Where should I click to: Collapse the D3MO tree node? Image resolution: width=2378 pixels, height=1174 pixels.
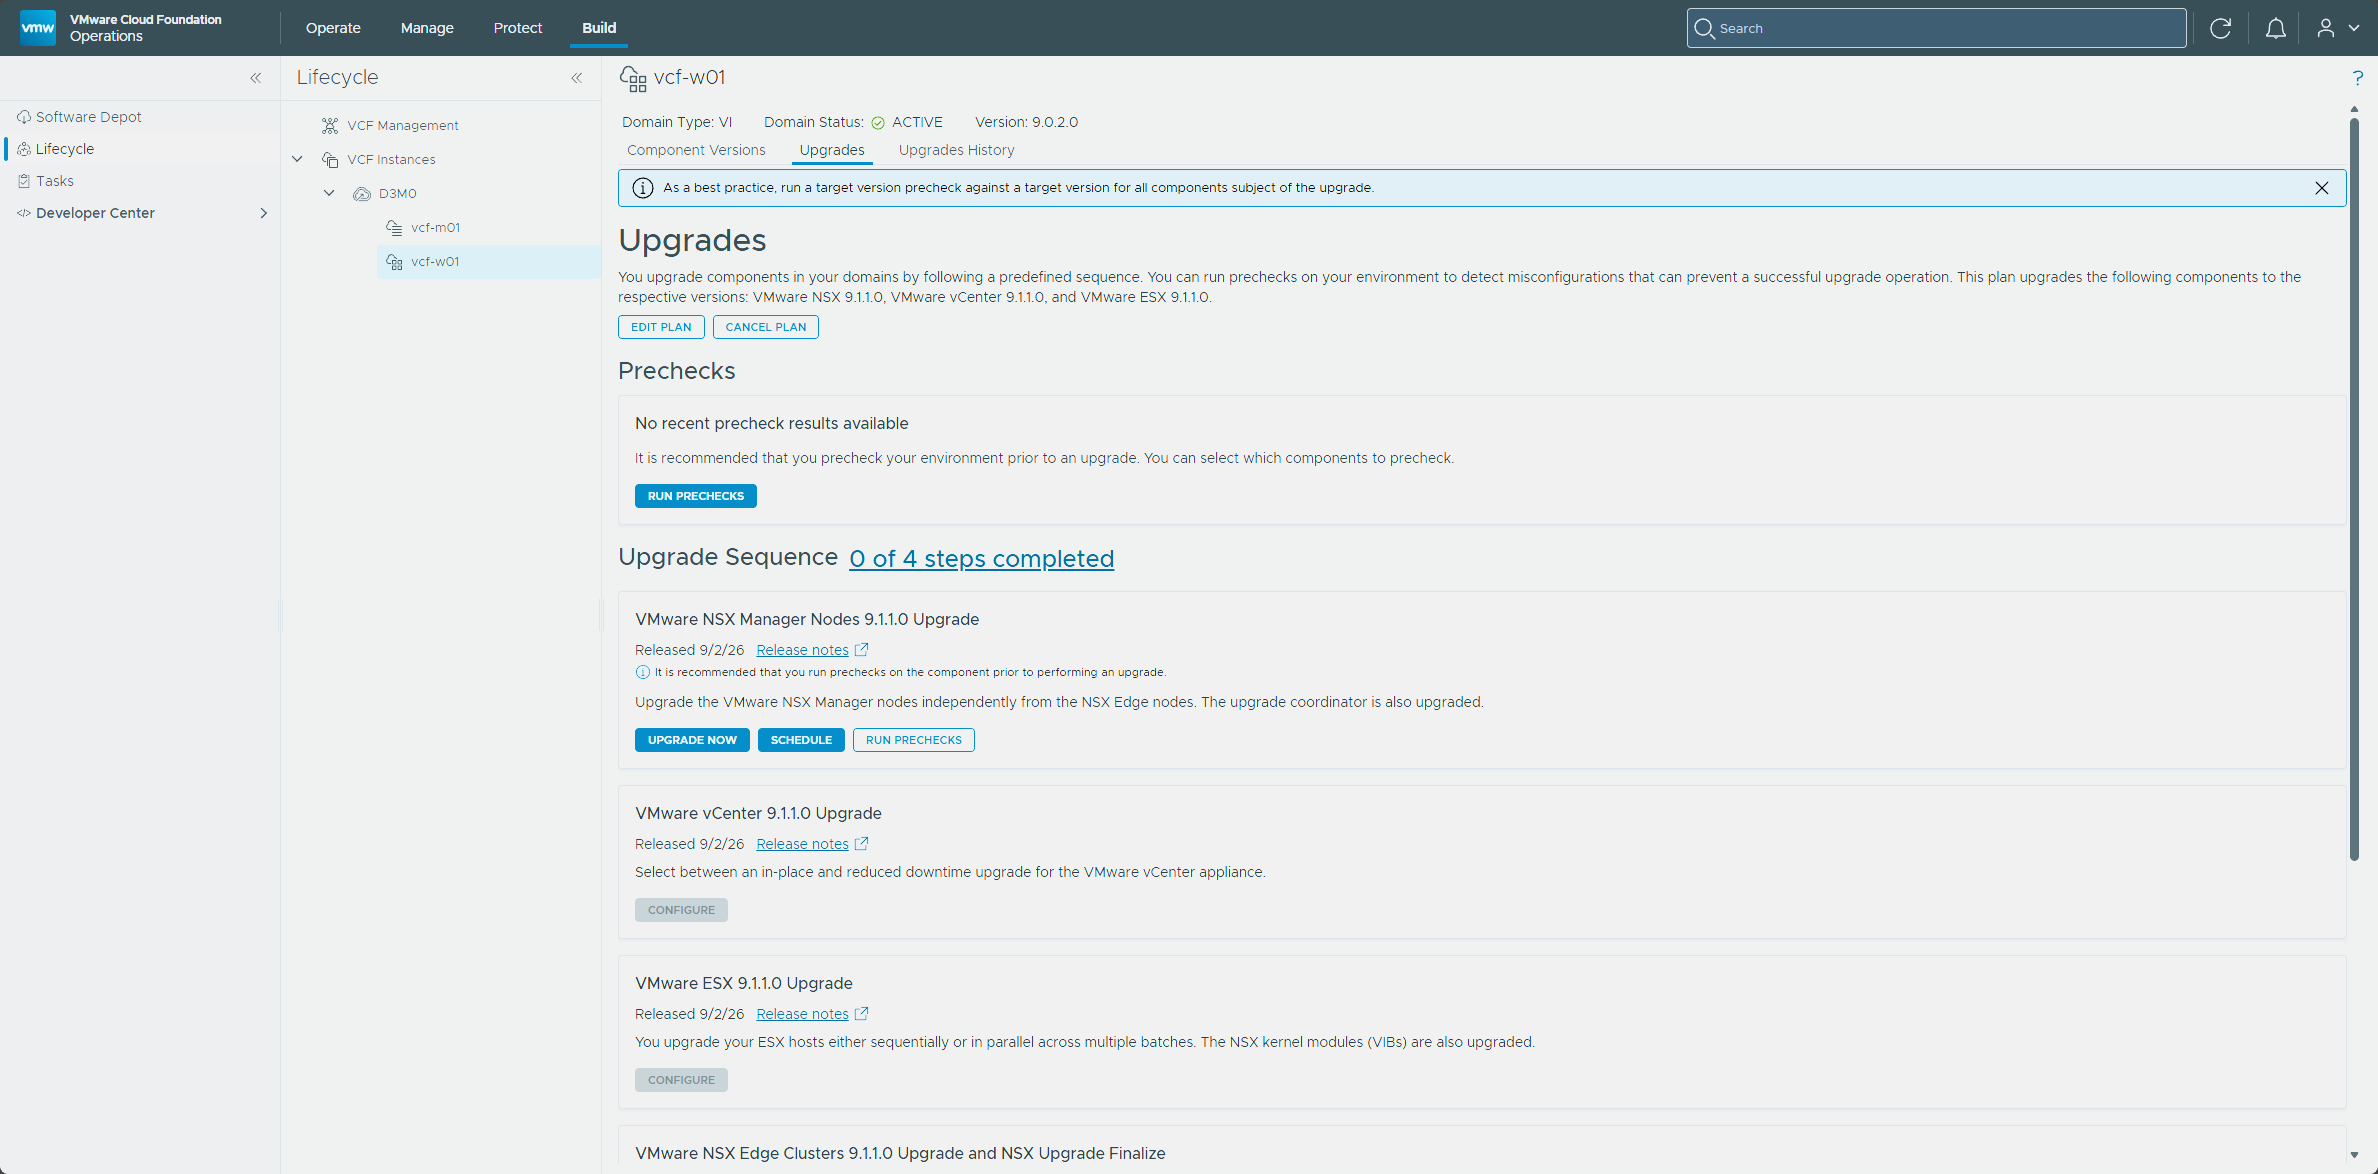click(x=329, y=193)
